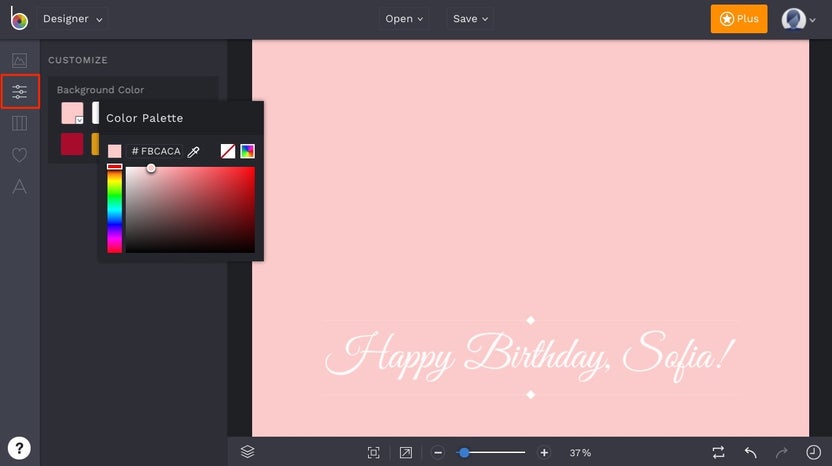Select the Customize sliders sidebar icon

coord(20,91)
